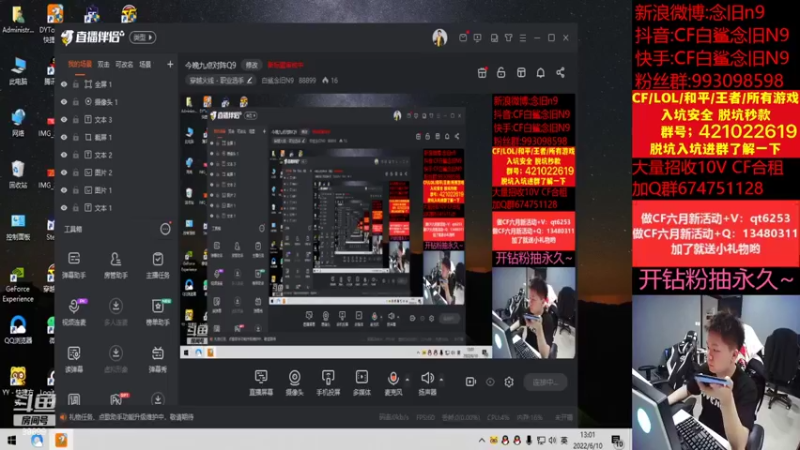Toggle lock on the 文本 1 source
Image resolution: width=800 pixels, height=450 pixels.
click(76, 208)
